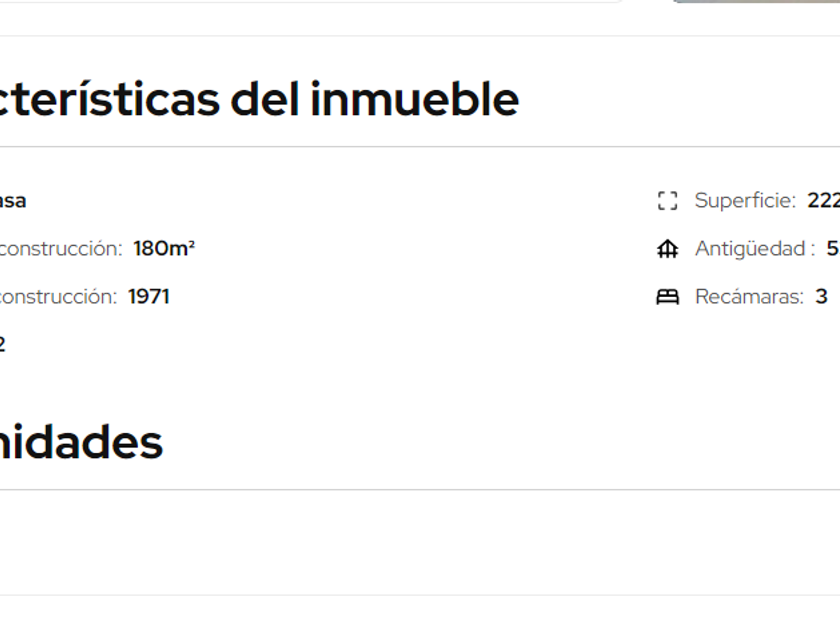This screenshot has width=840, height=630.
Task: Click the Recámaras value 3
Action: (x=821, y=297)
